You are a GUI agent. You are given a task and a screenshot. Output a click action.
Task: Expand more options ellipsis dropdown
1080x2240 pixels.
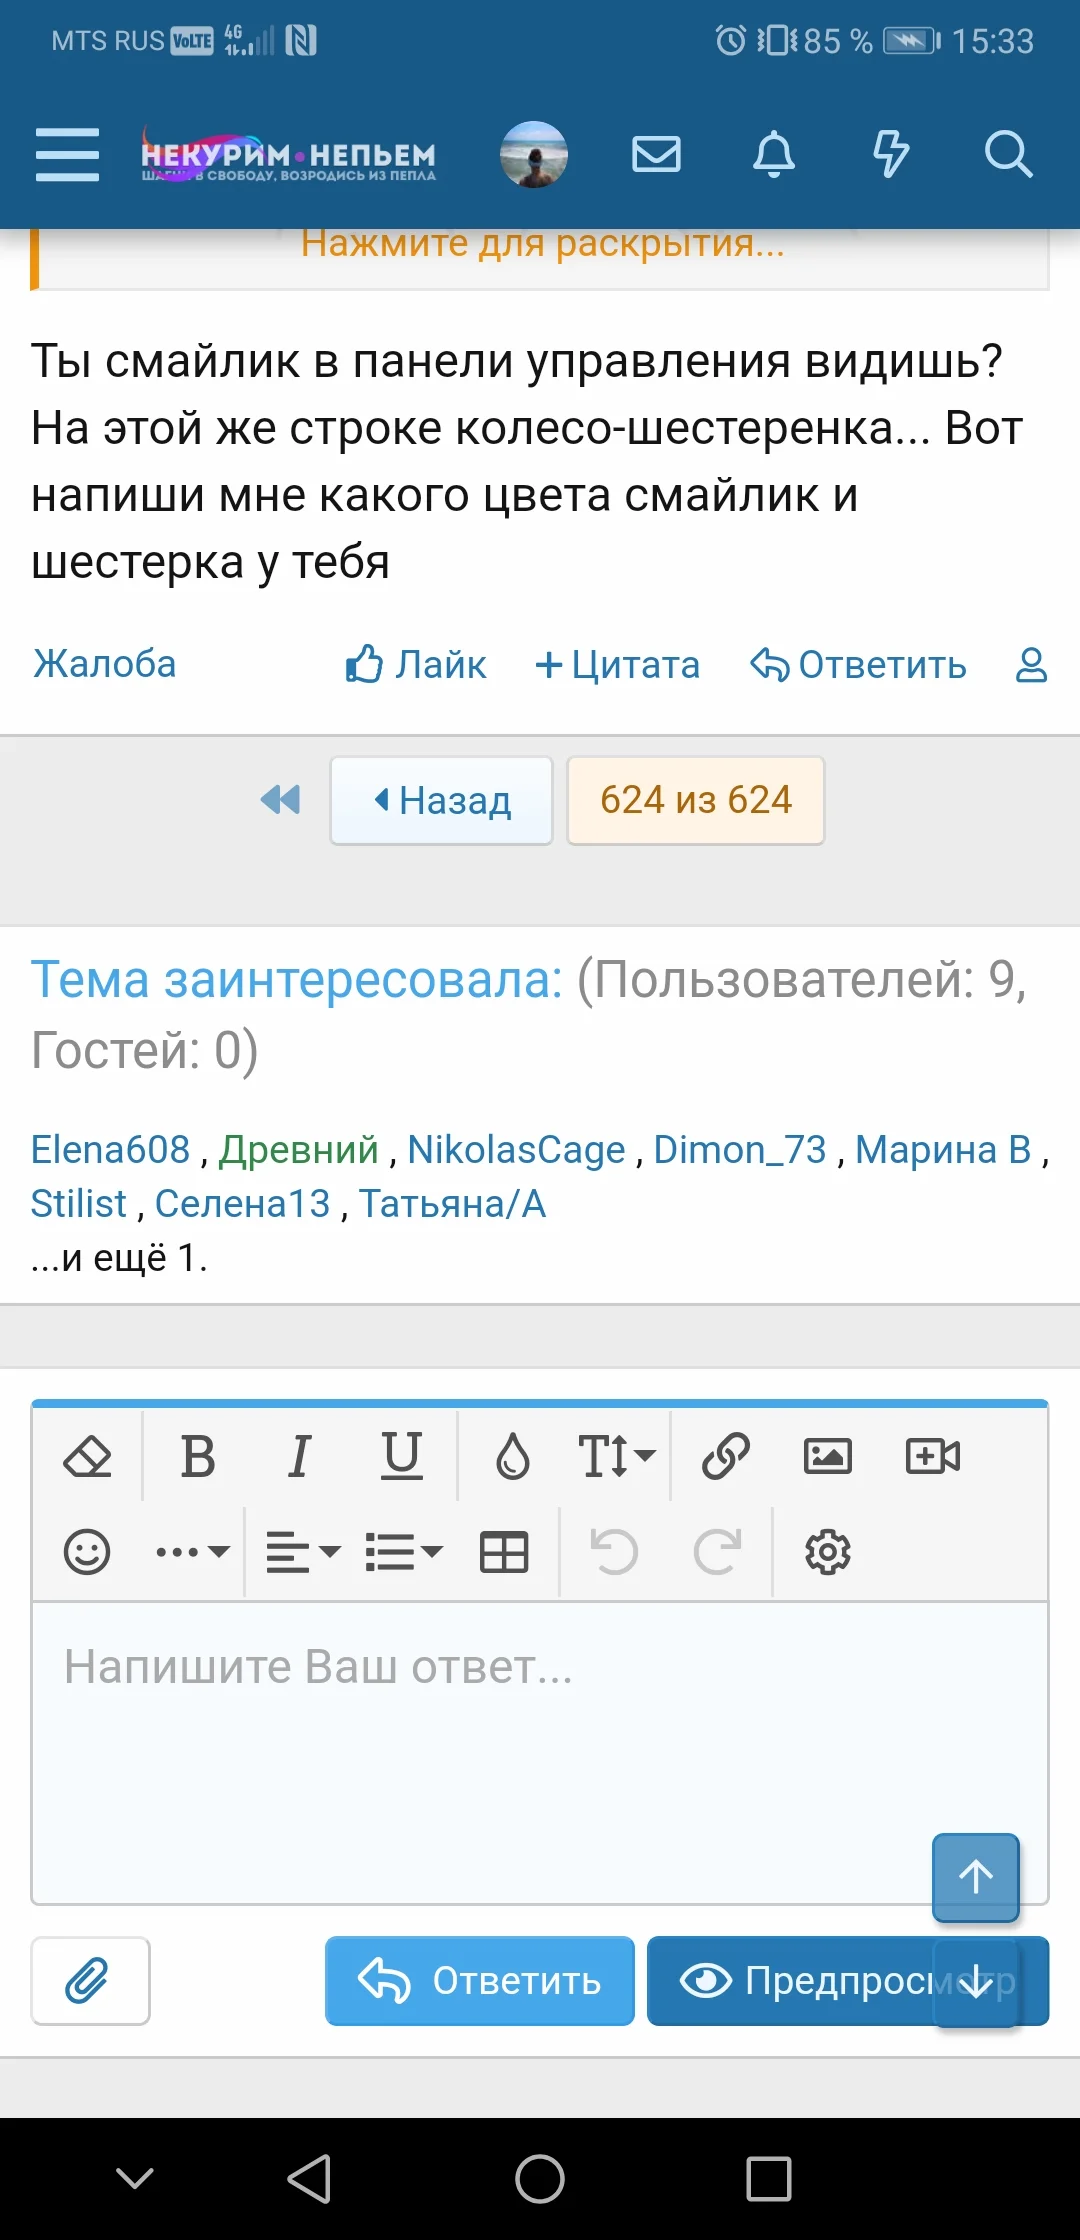(x=192, y=1552)
